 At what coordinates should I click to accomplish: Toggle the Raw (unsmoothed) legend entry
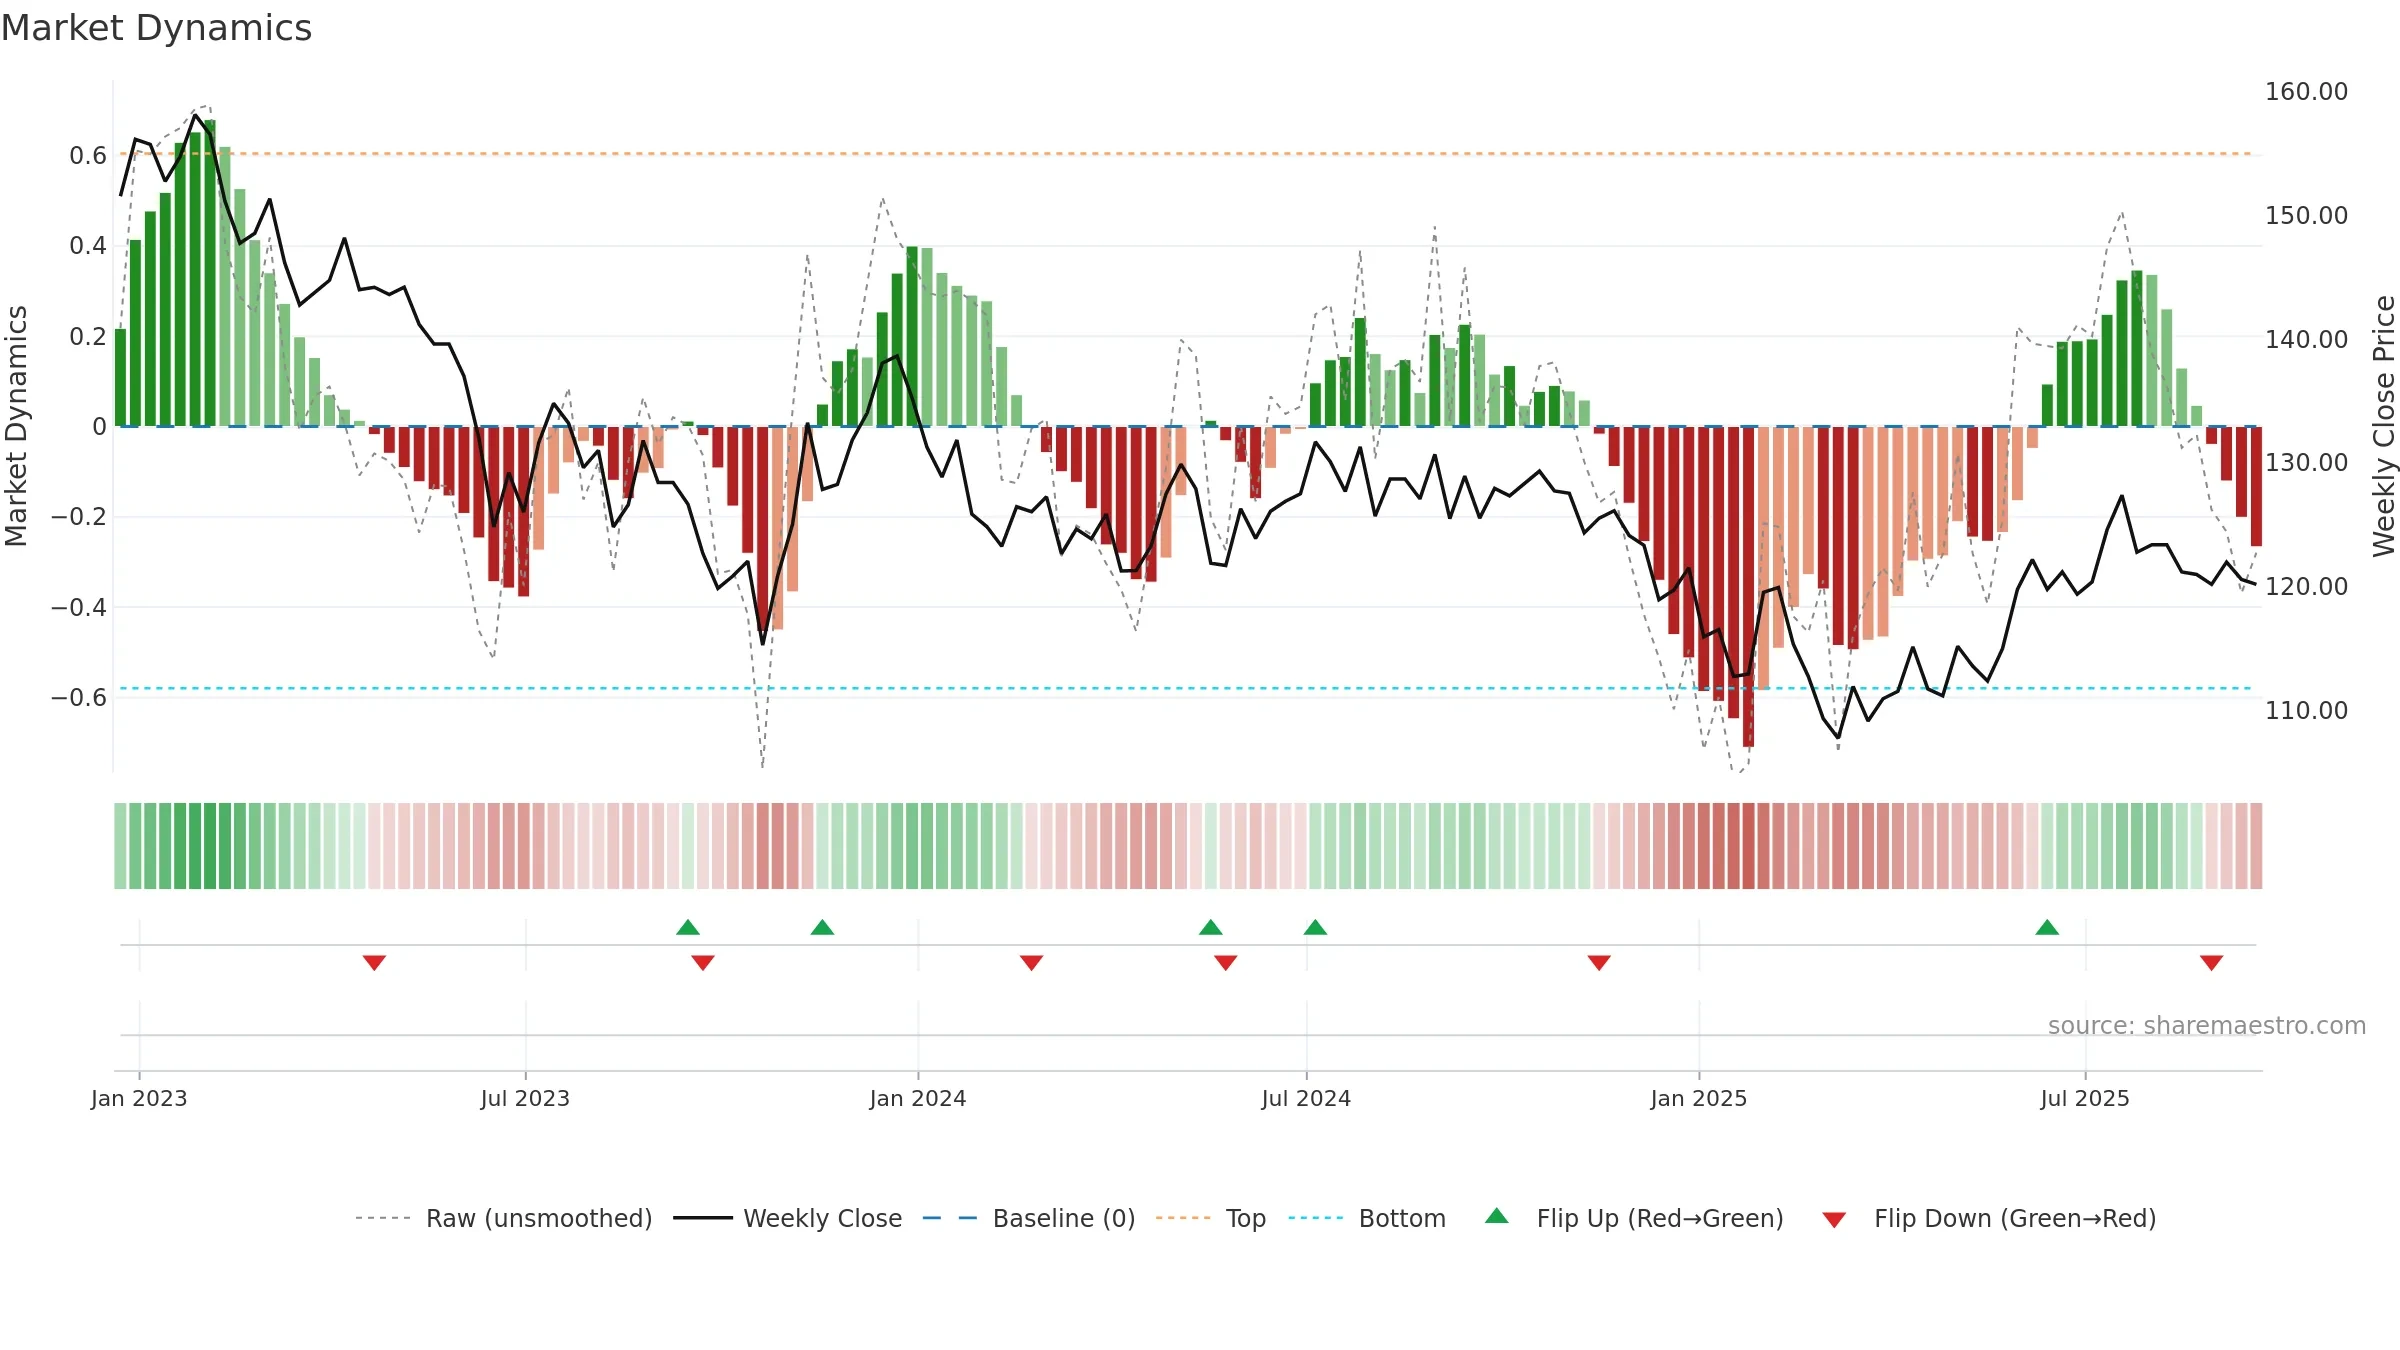pyautogui.click(x=503, y=1218)
